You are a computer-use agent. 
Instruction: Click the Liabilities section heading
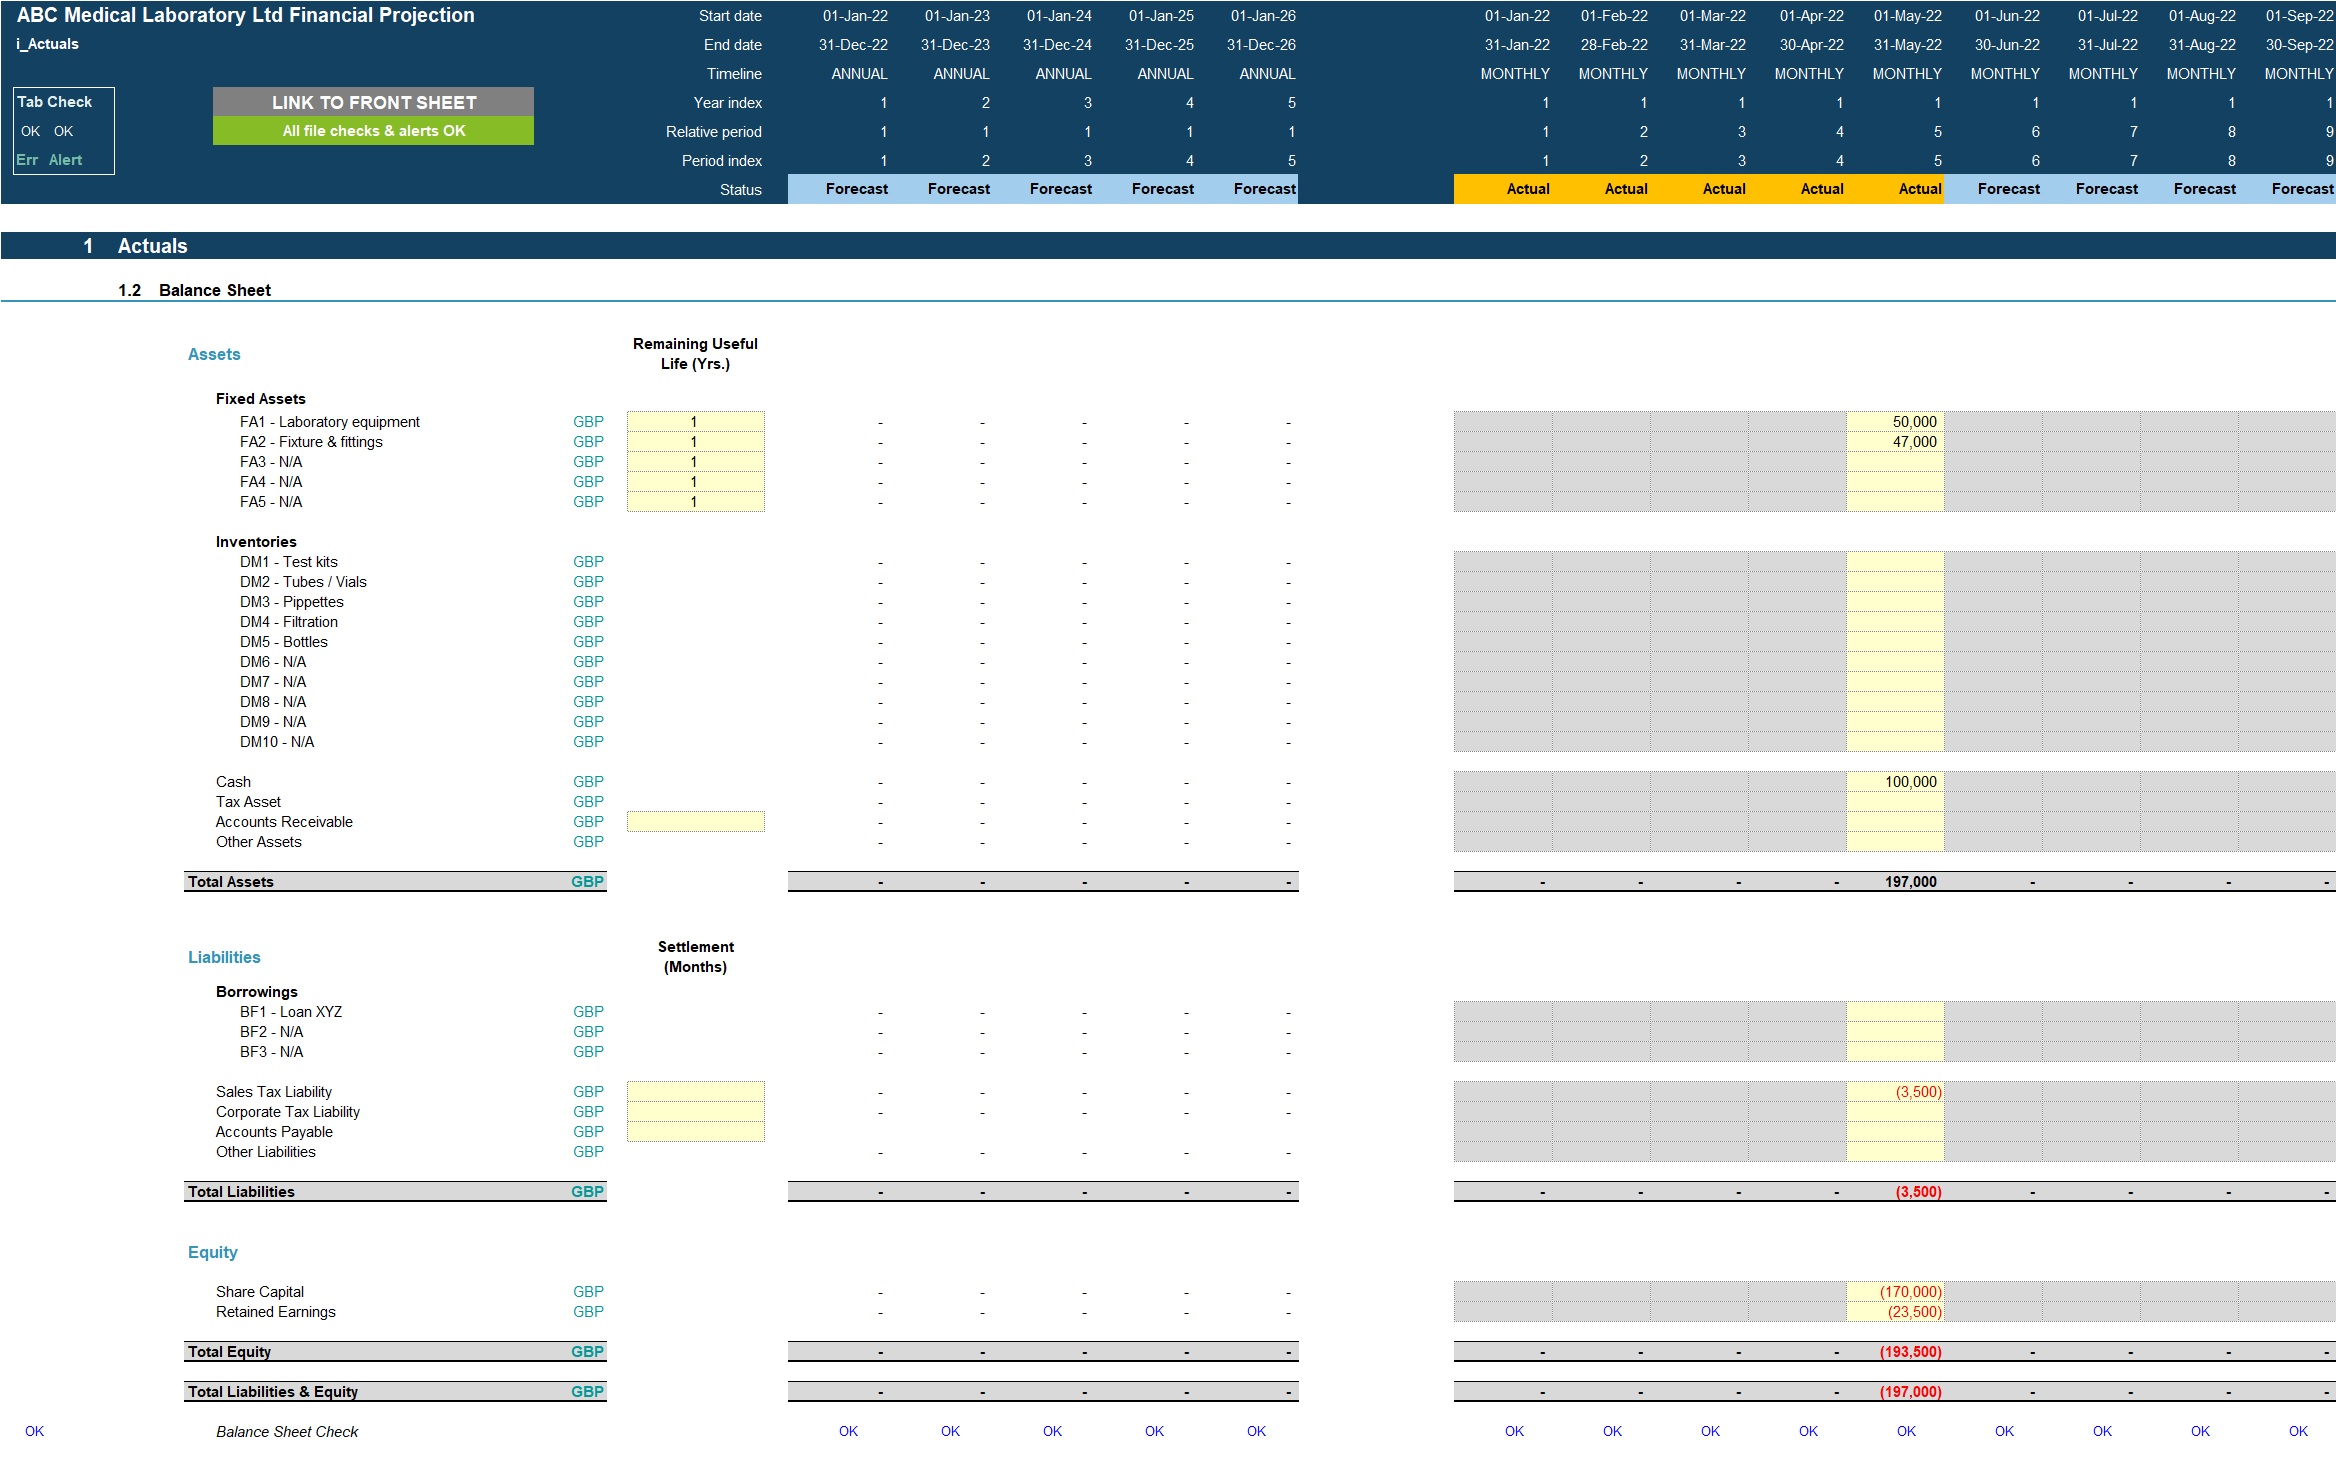(224, 957)
